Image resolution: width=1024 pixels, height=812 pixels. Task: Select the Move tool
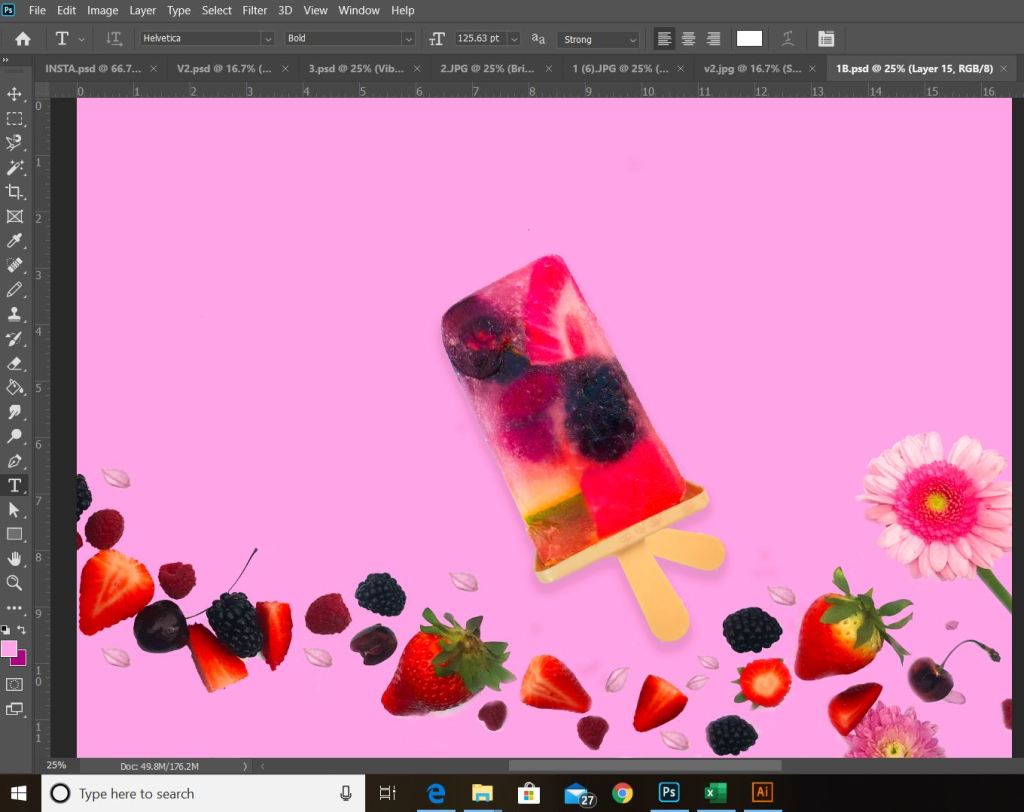pyautogui.click(x=15, y=94)
